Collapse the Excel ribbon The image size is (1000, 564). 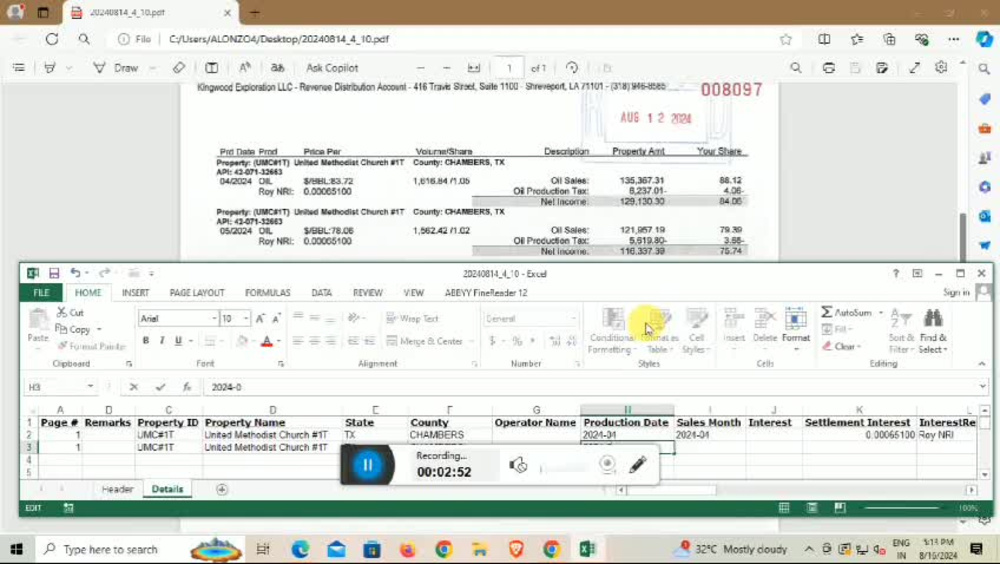(x=982, y=364)
